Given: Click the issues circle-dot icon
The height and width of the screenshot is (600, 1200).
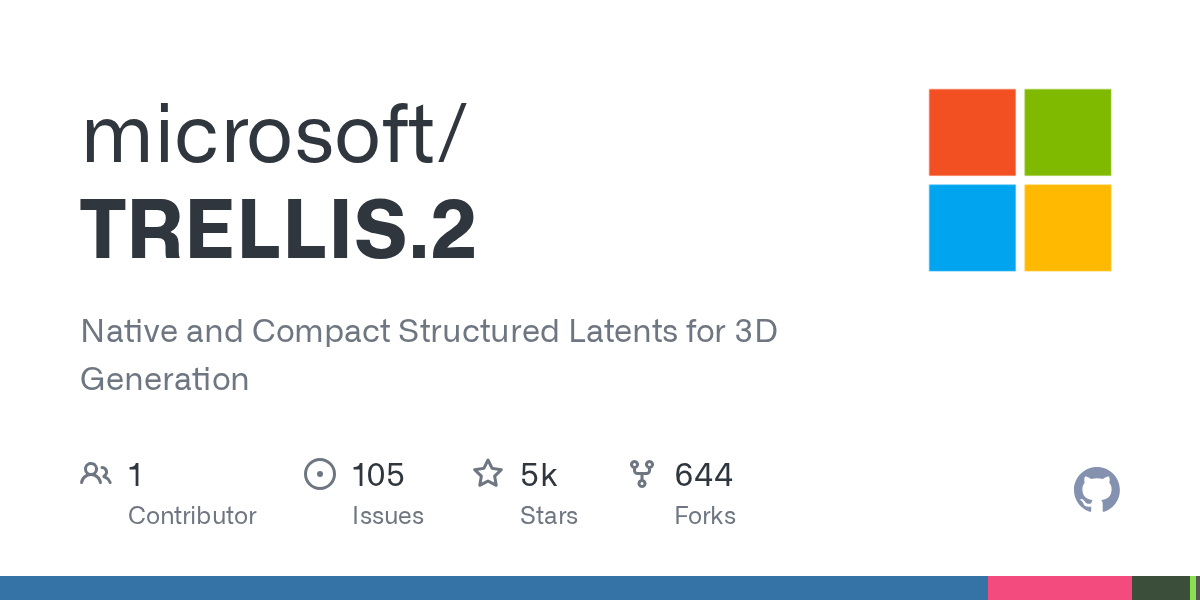Looking at the screenshot, I should coord(319,474).
